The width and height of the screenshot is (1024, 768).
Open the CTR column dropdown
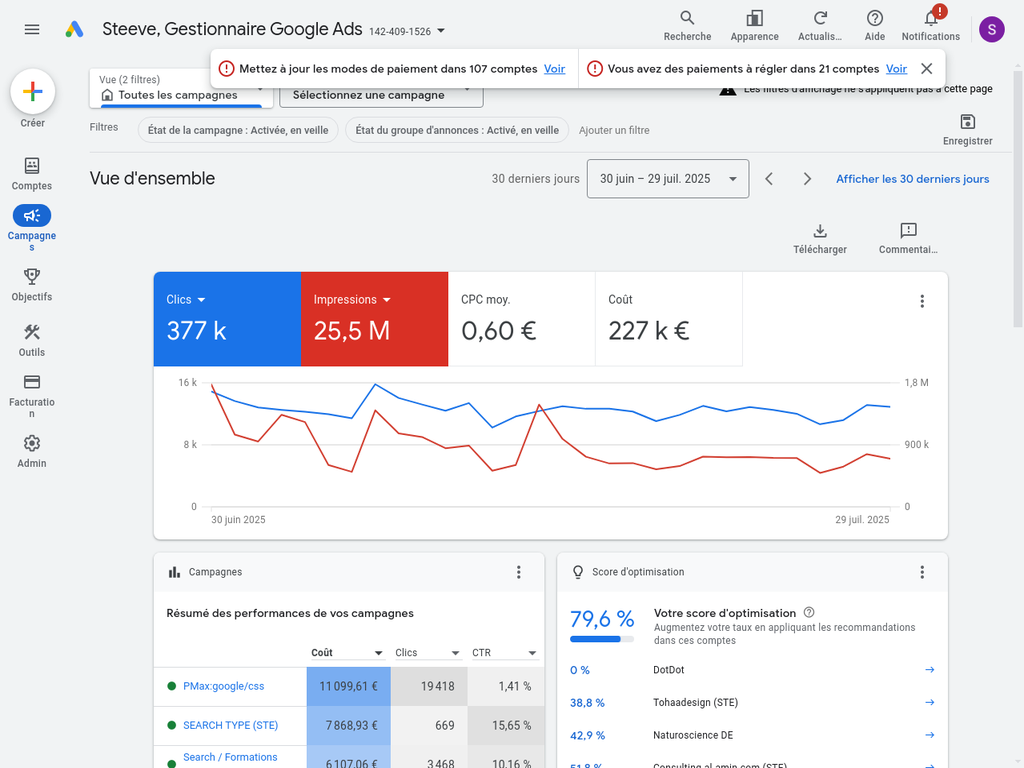pyautogui.click(x=504, y=652)
